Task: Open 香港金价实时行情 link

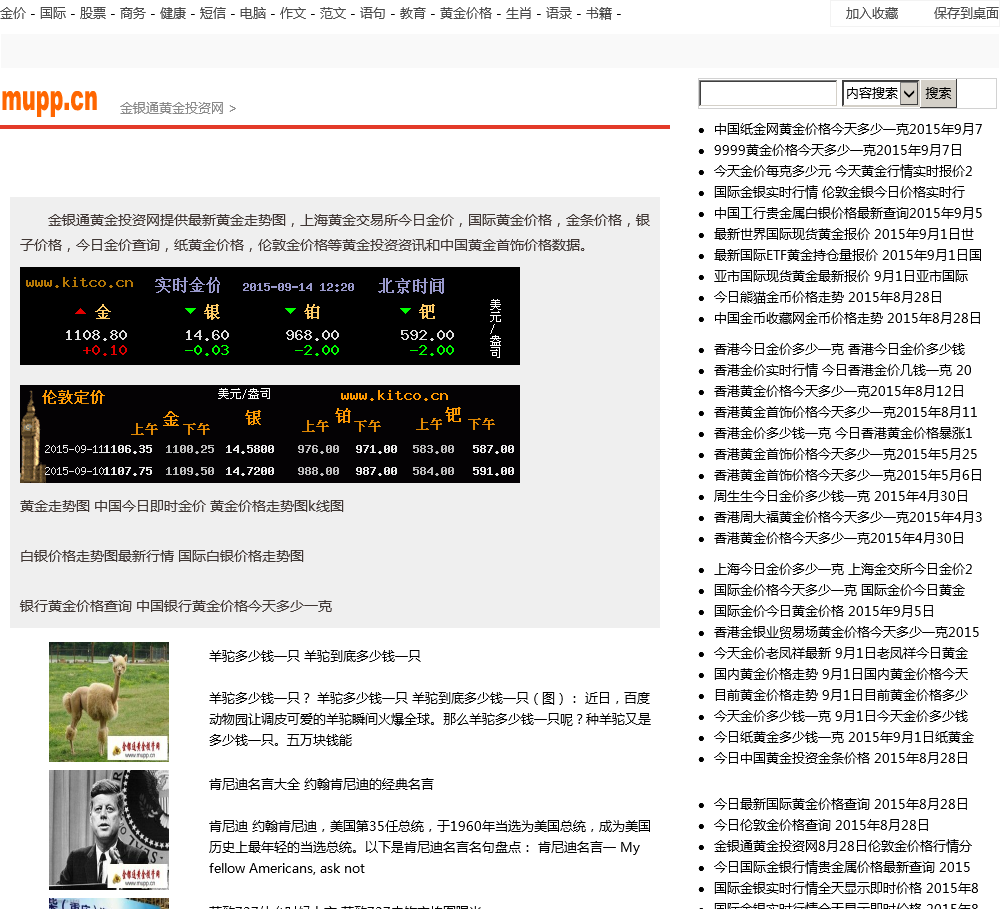Action: coord(842,371)
